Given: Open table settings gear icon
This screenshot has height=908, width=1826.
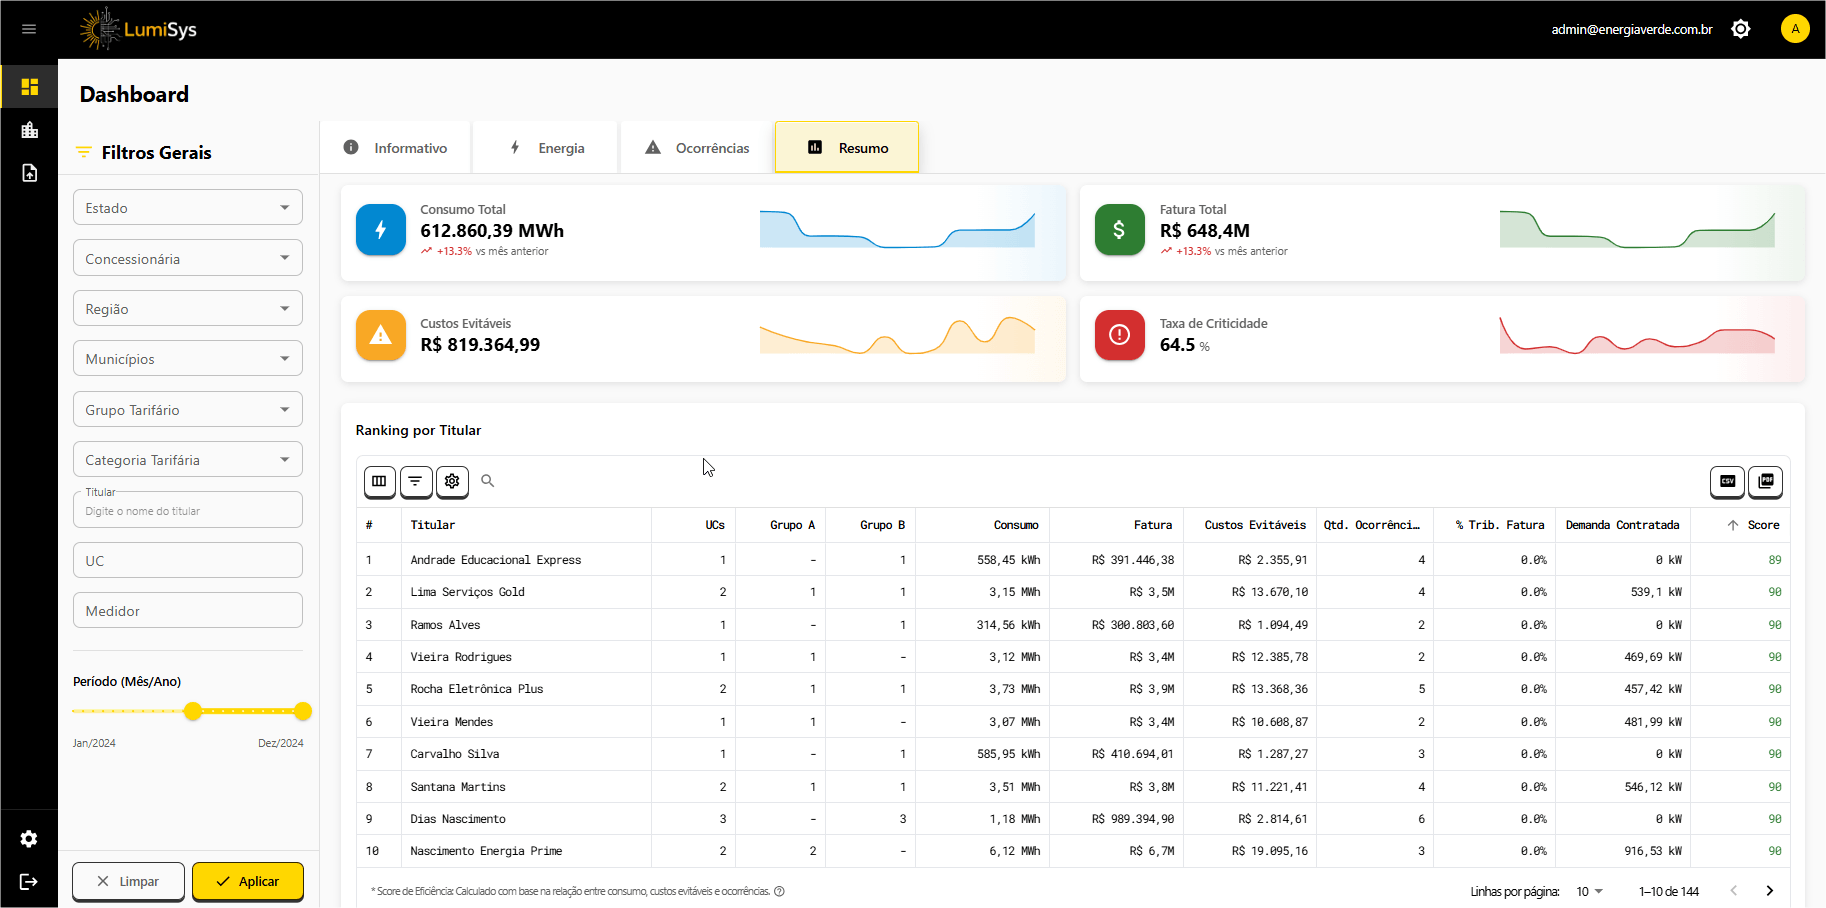Looking at the screenshot, I should 452,481.
